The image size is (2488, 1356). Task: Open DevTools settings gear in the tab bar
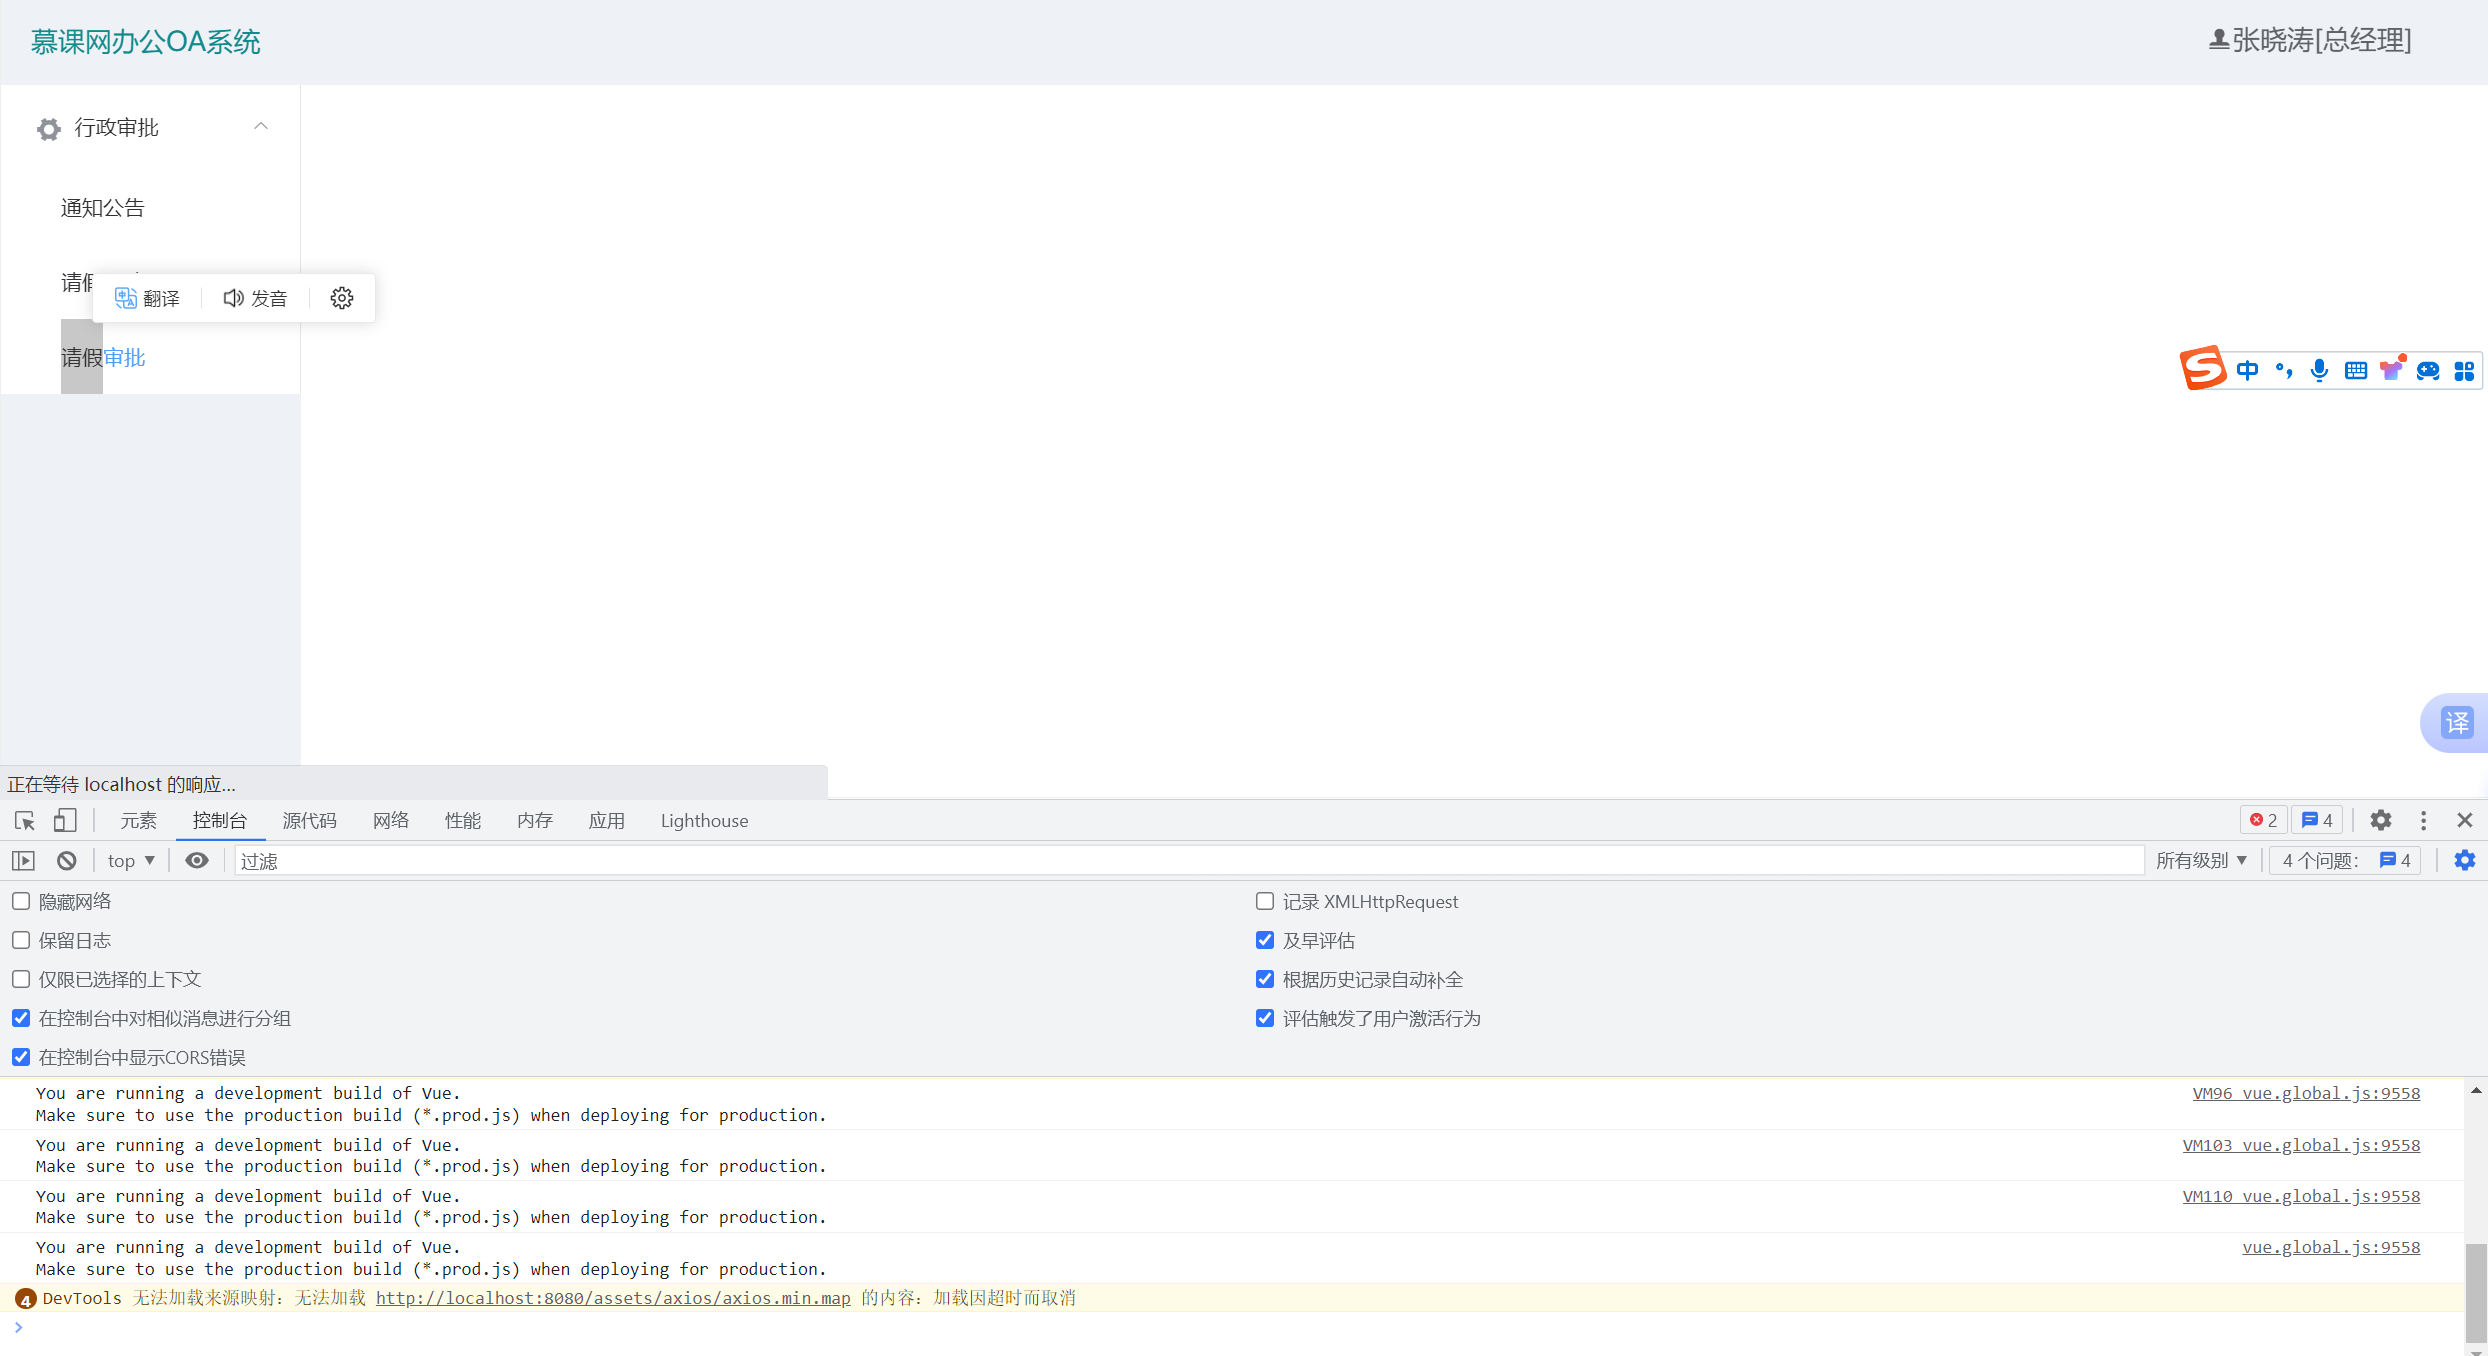pyautogui.click(x=2381, y=820)
